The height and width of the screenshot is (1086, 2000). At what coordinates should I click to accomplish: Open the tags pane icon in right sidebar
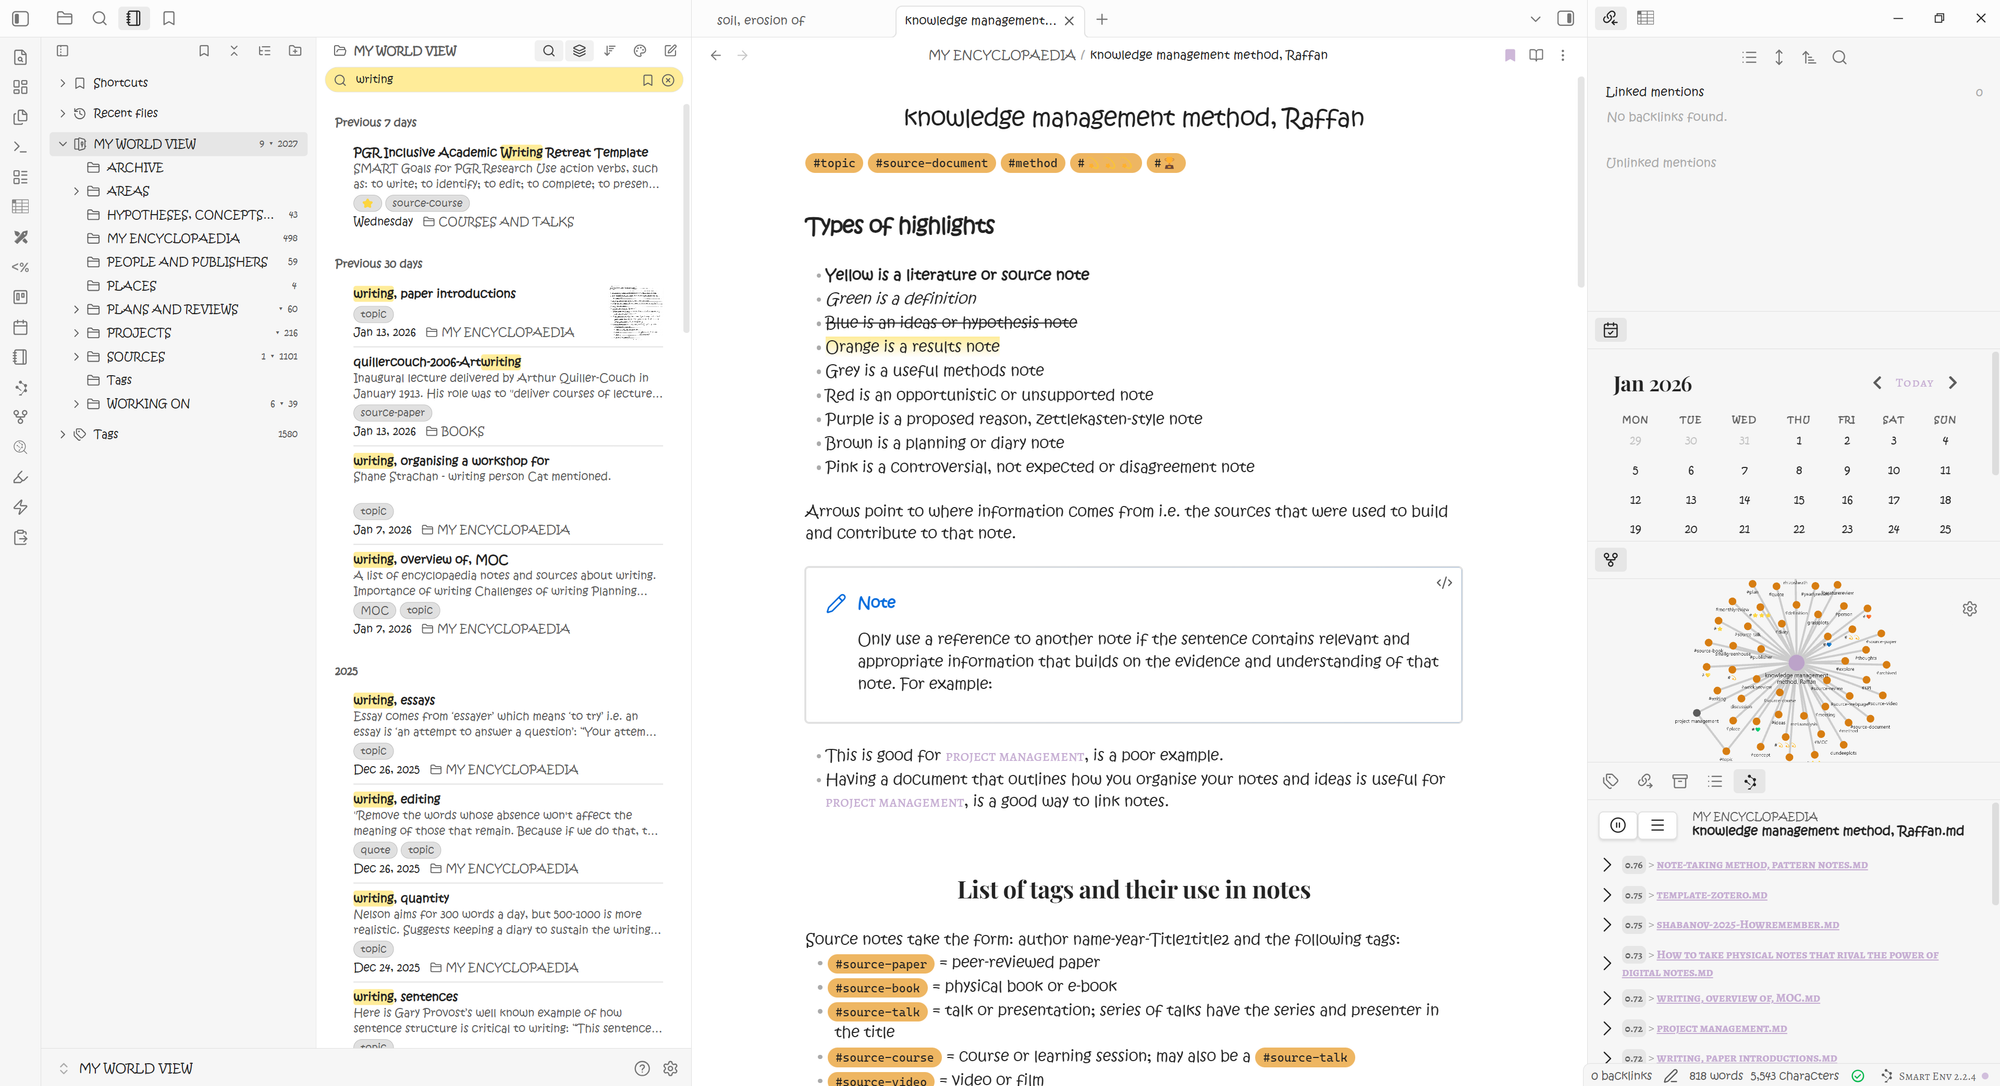[1610, 781]
